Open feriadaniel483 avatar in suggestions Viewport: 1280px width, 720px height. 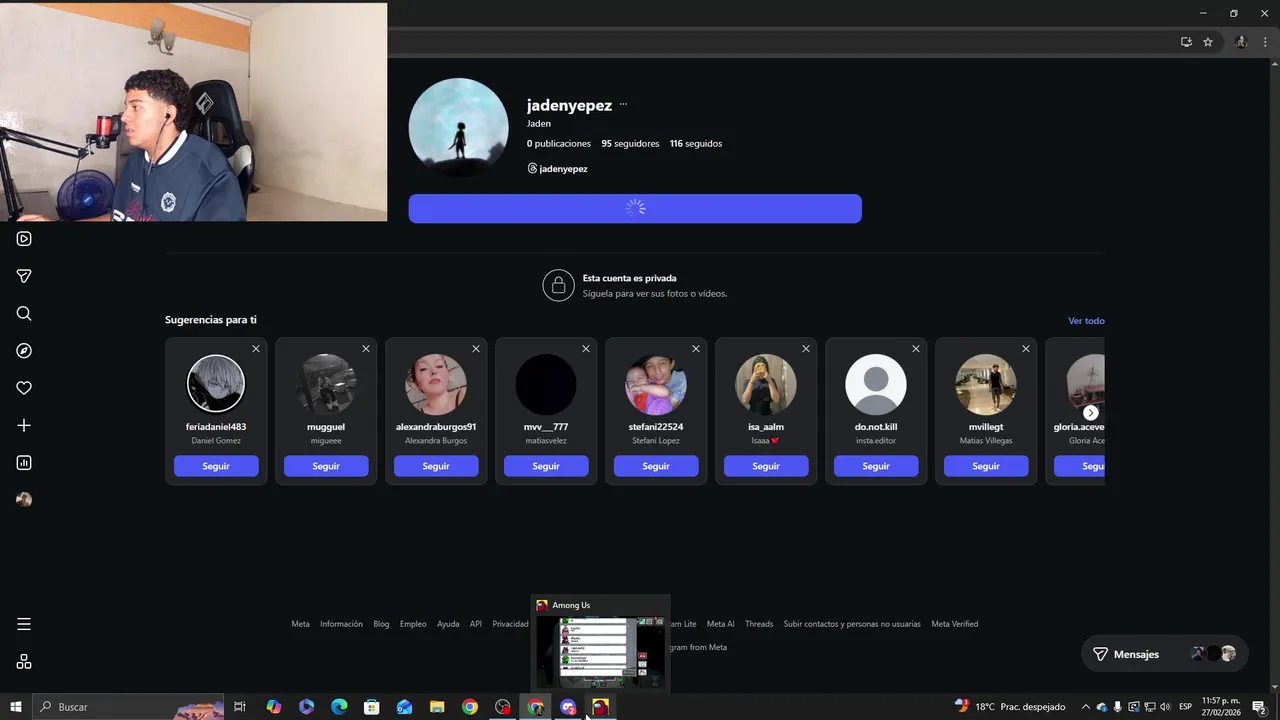(x=216, y=384)
